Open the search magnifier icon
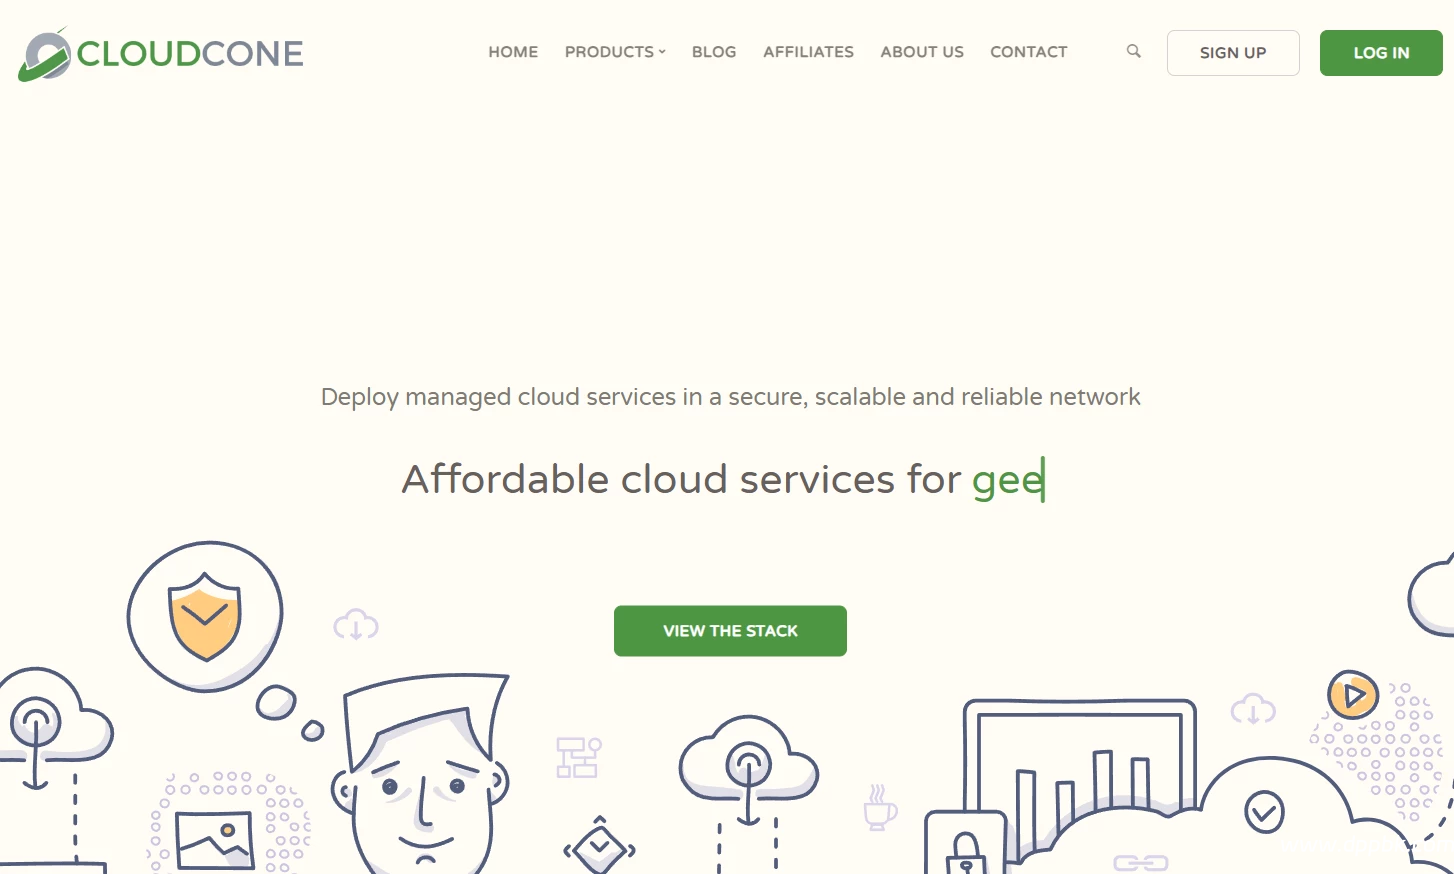Image resolution: width=1454 pixels, height=874 pixels. click(1133, 51)
